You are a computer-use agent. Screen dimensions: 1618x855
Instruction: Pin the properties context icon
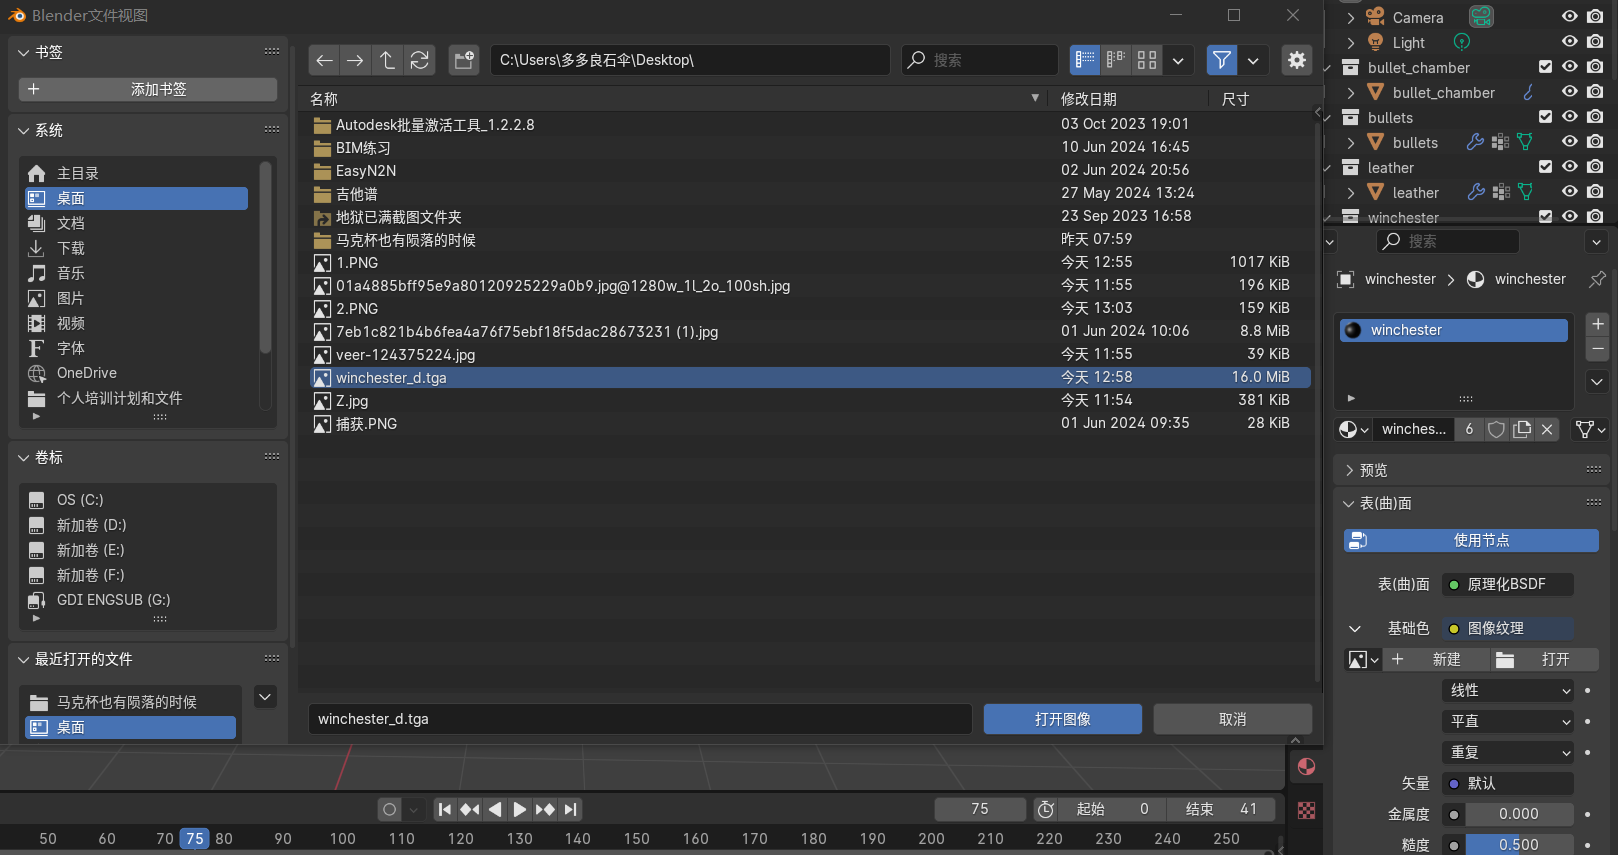(1597, 279)
